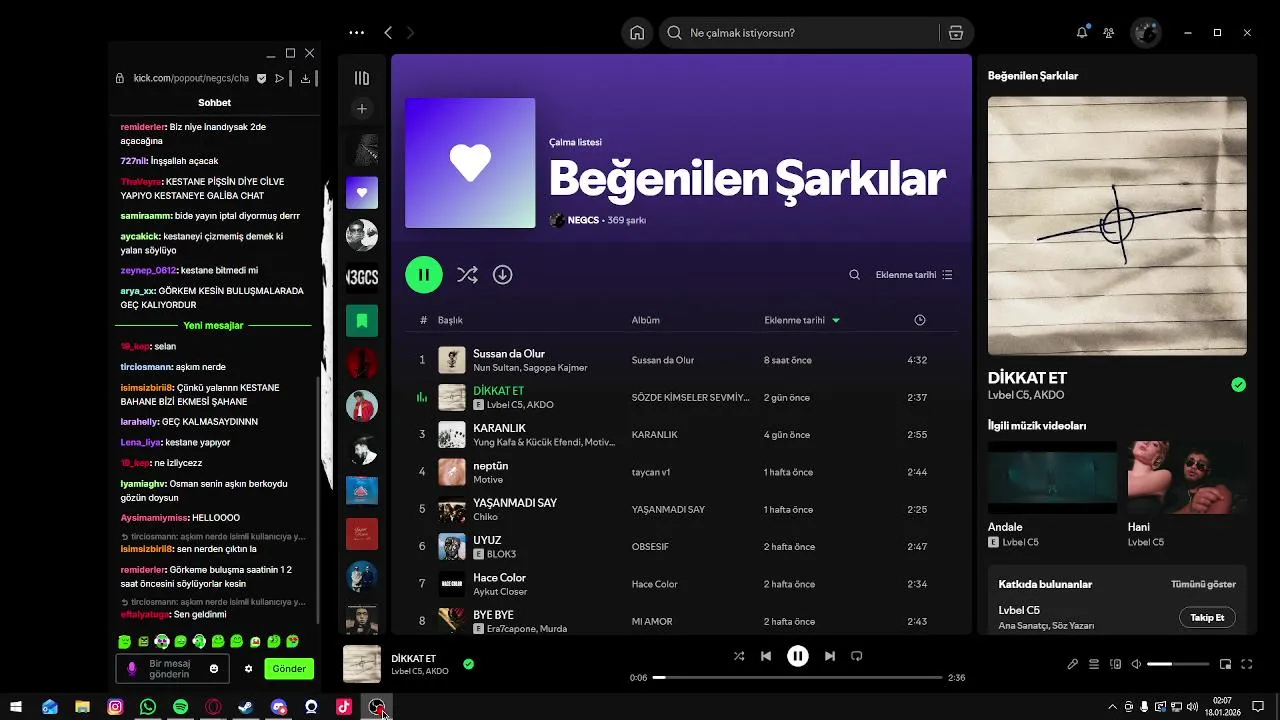This screenshot has height=720, width=1280.
Task: Sort by duration clock column header
Action: pos(920,320)
